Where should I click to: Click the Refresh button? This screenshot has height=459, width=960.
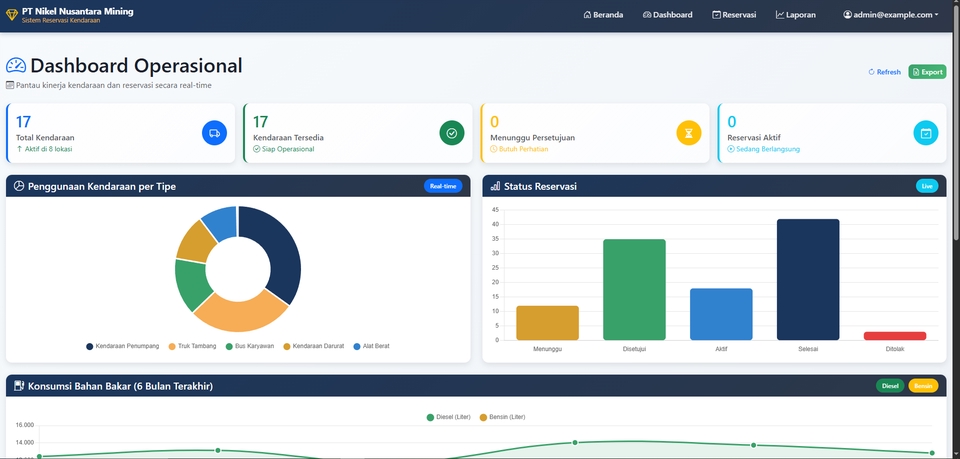(885, 72)
